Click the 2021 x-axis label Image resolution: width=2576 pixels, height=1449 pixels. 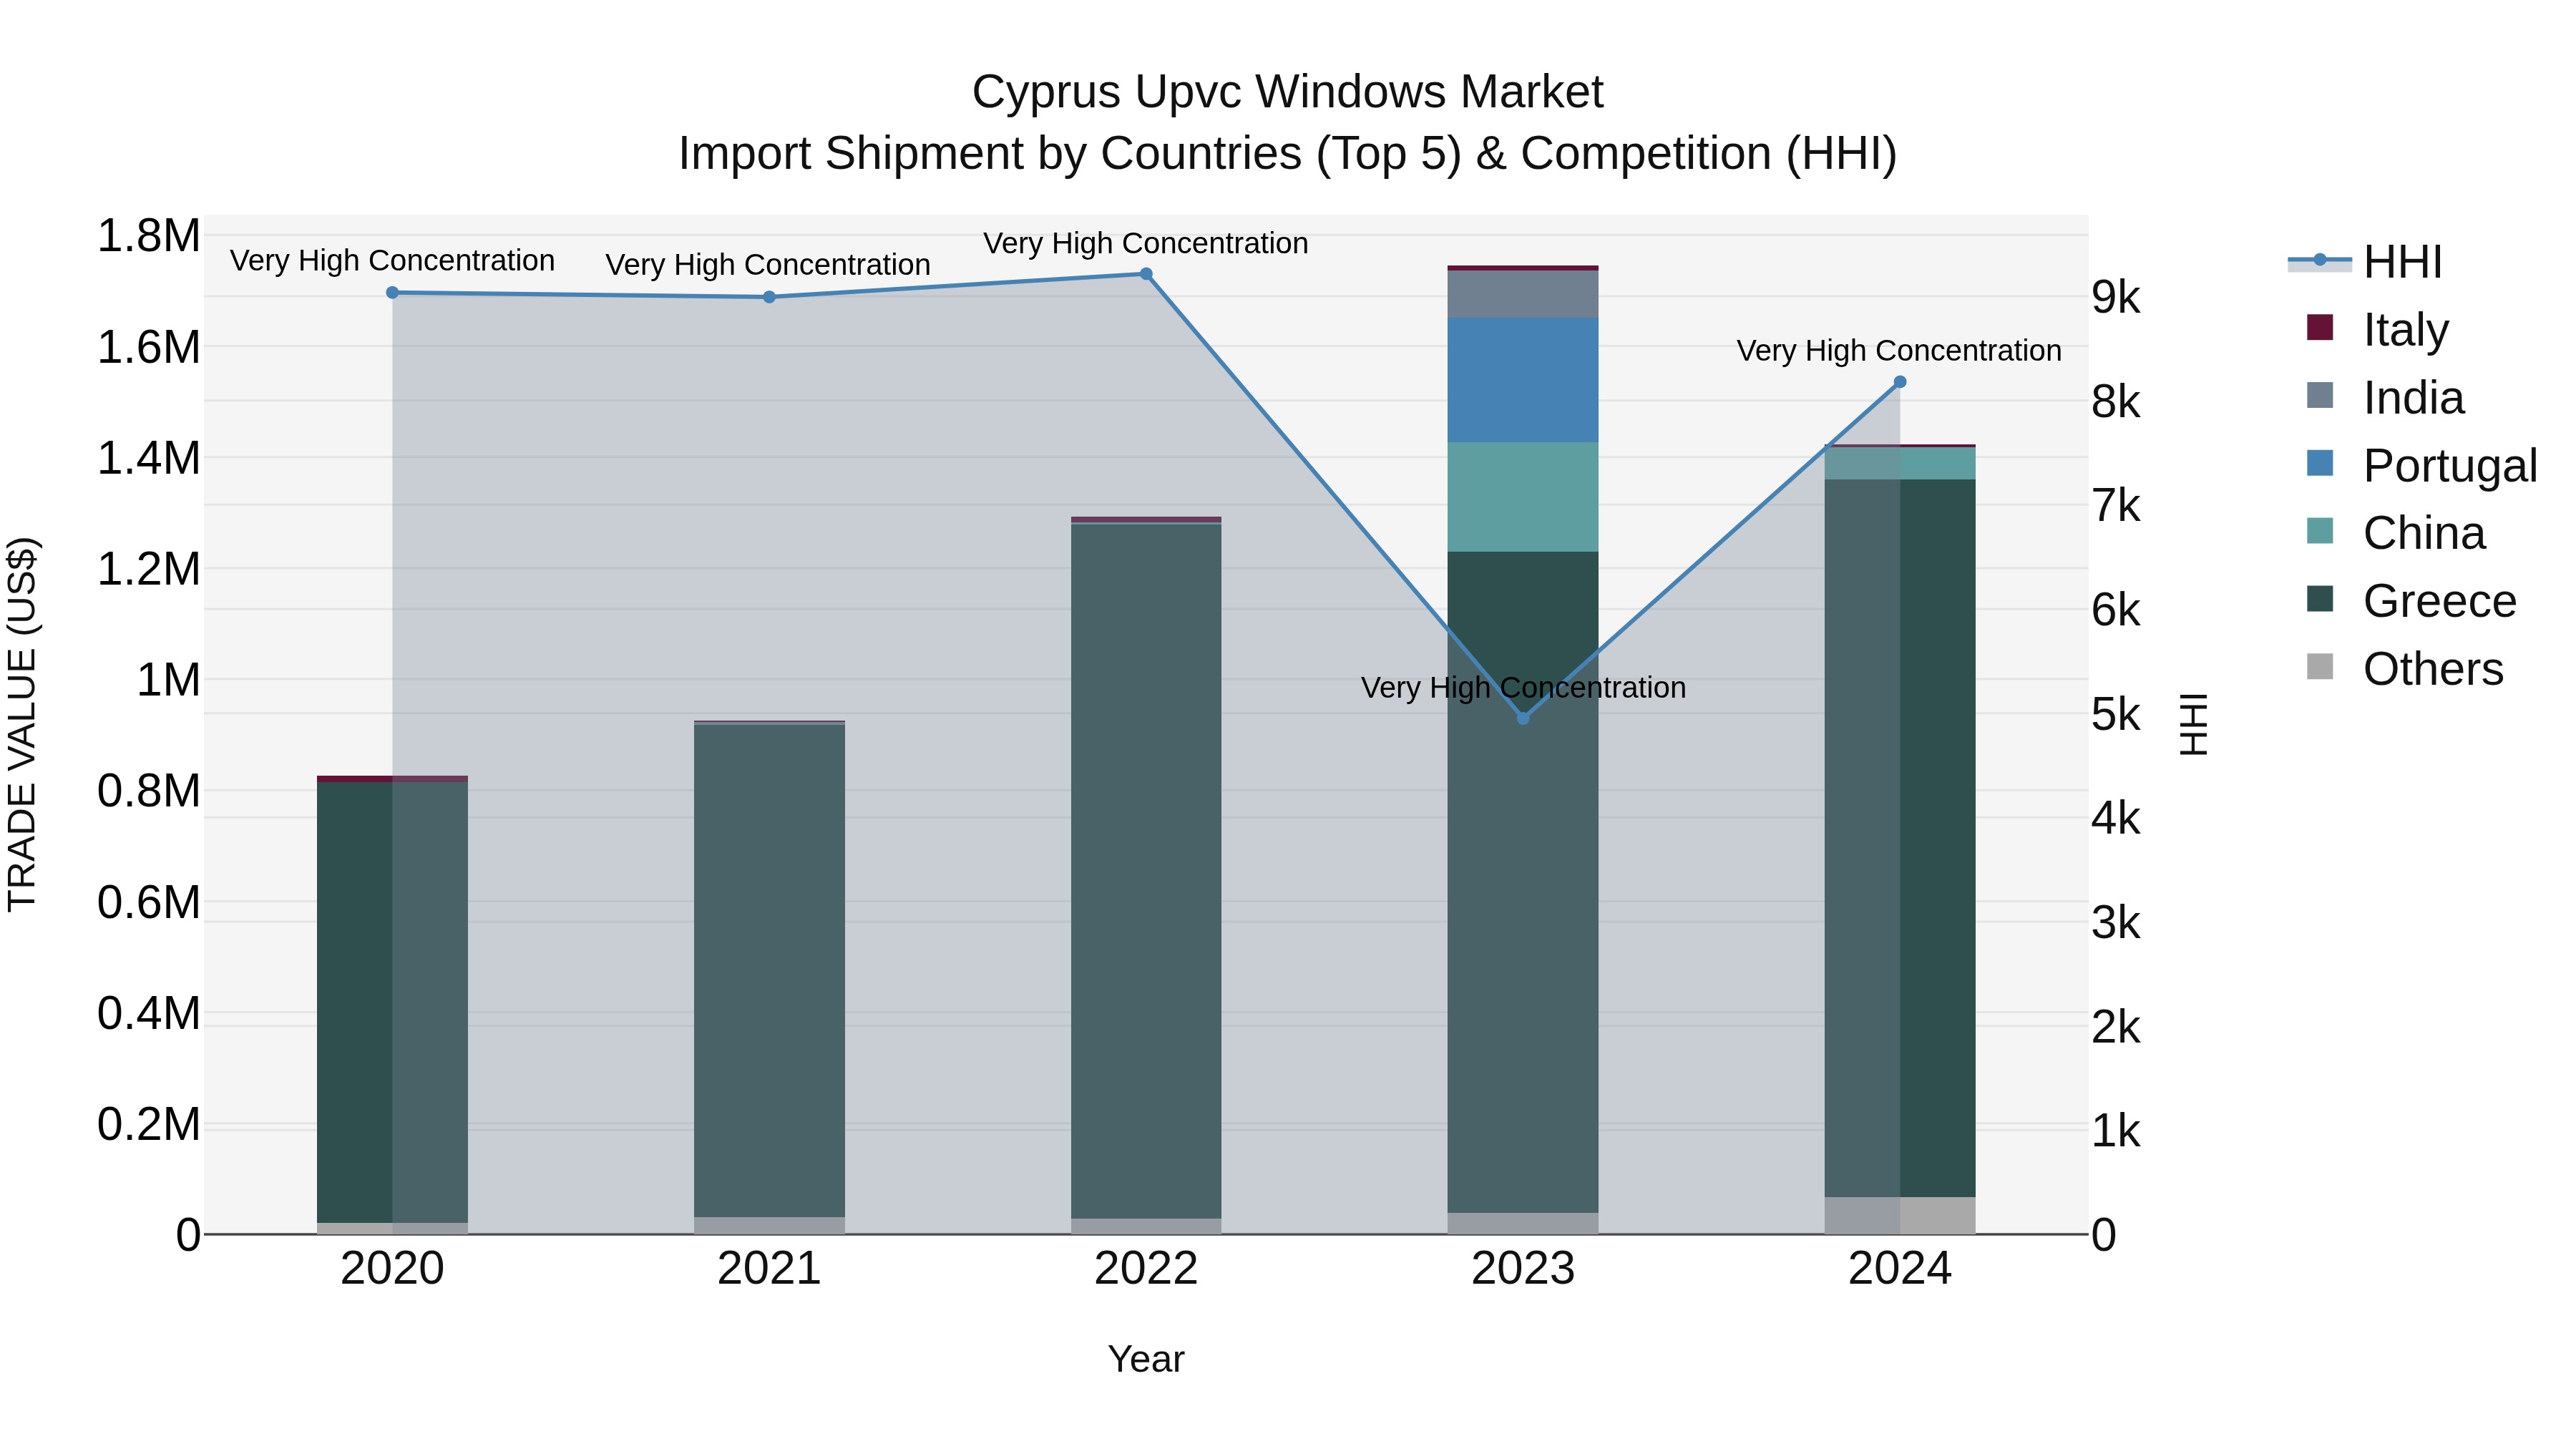coord(769,1269)
